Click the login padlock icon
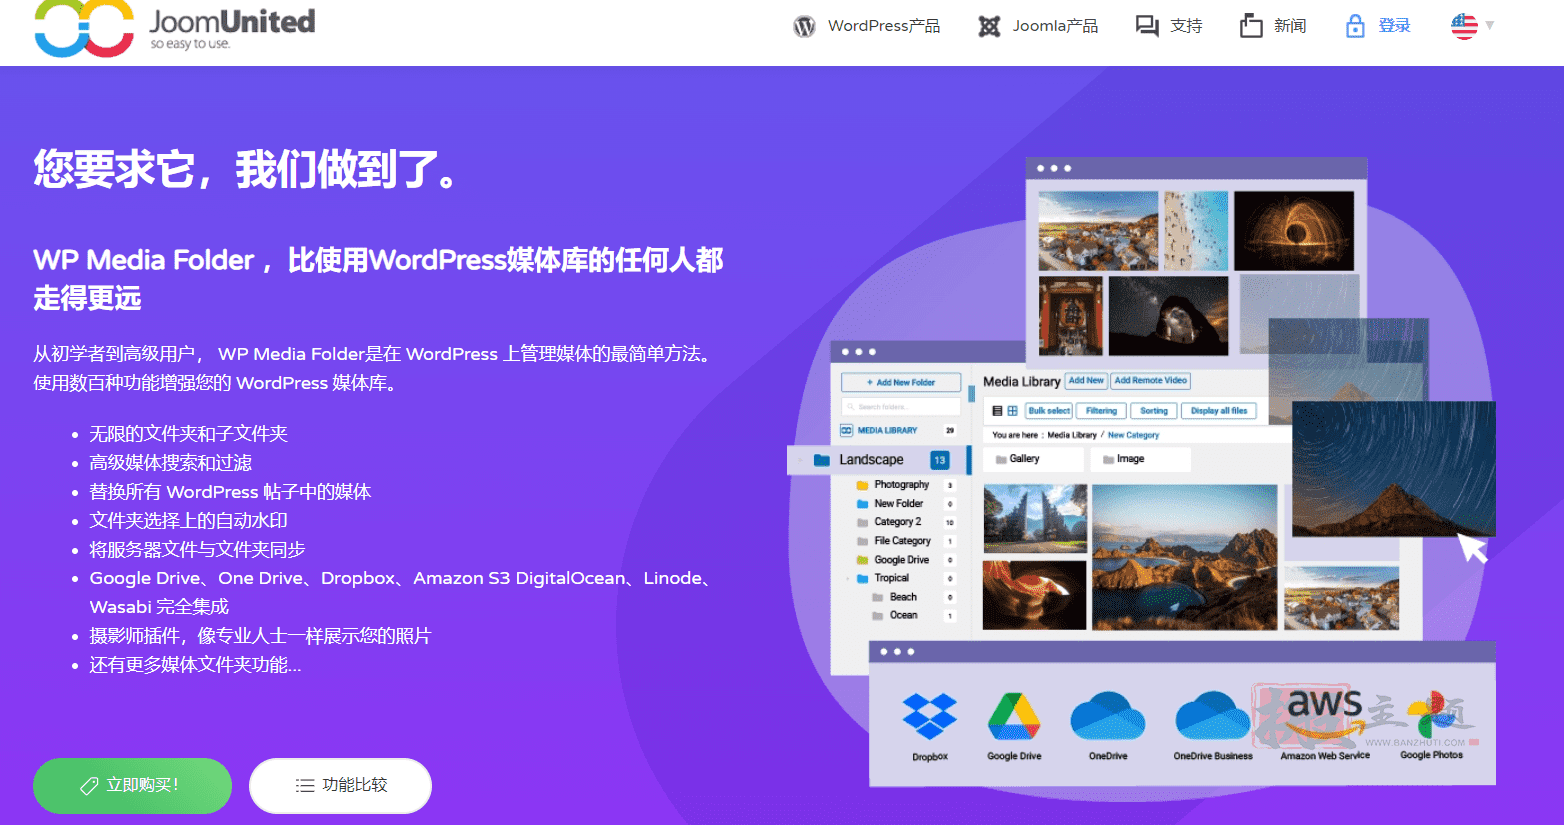 [1355, 26]
